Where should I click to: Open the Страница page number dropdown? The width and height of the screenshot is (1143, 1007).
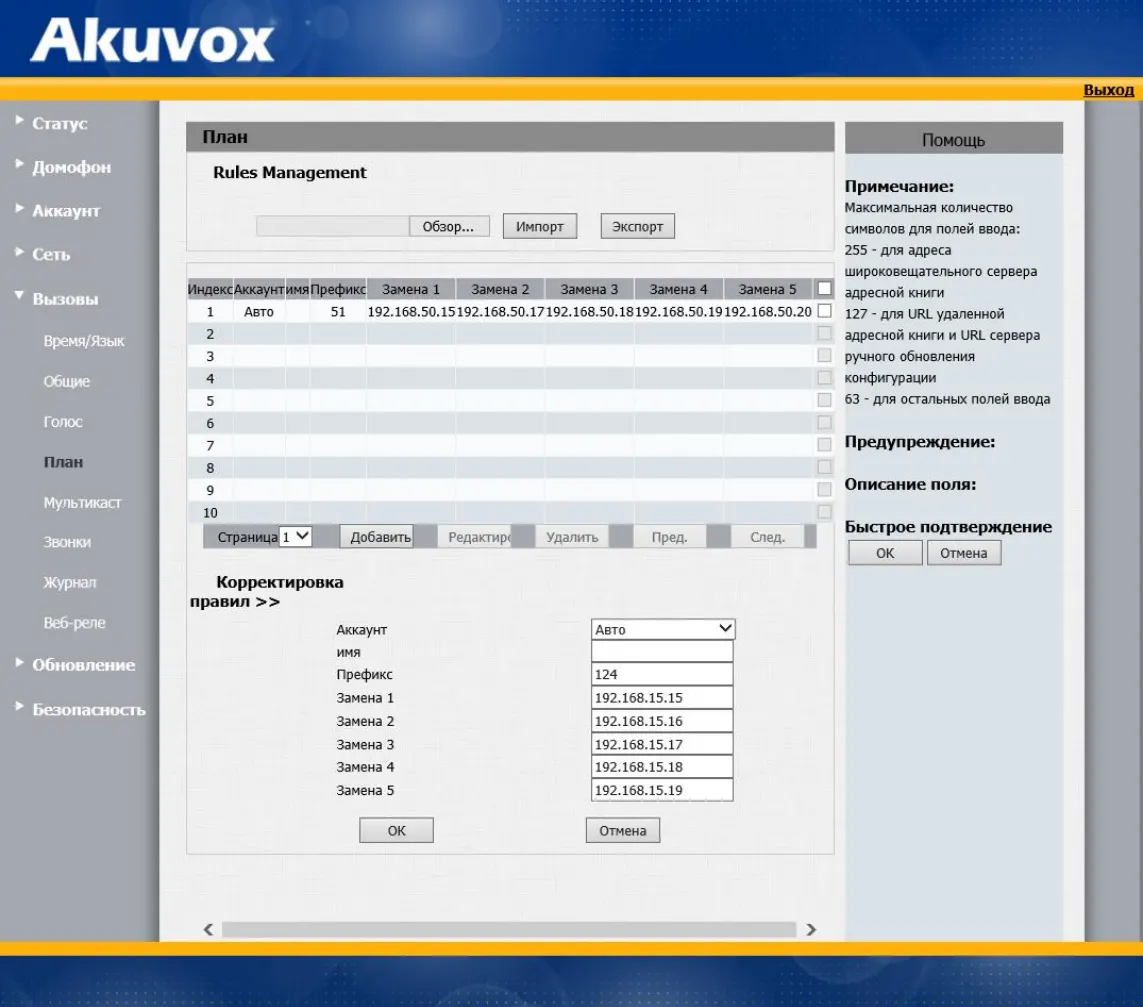click(x=296, y=537)
